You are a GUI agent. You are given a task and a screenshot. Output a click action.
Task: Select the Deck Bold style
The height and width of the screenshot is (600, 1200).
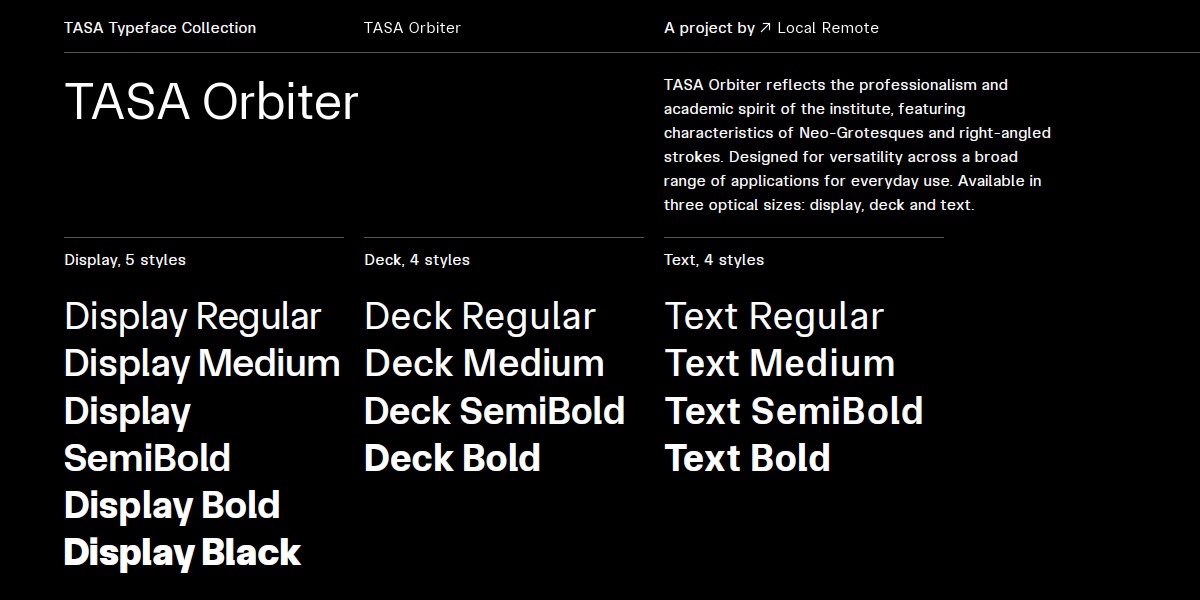451,459
